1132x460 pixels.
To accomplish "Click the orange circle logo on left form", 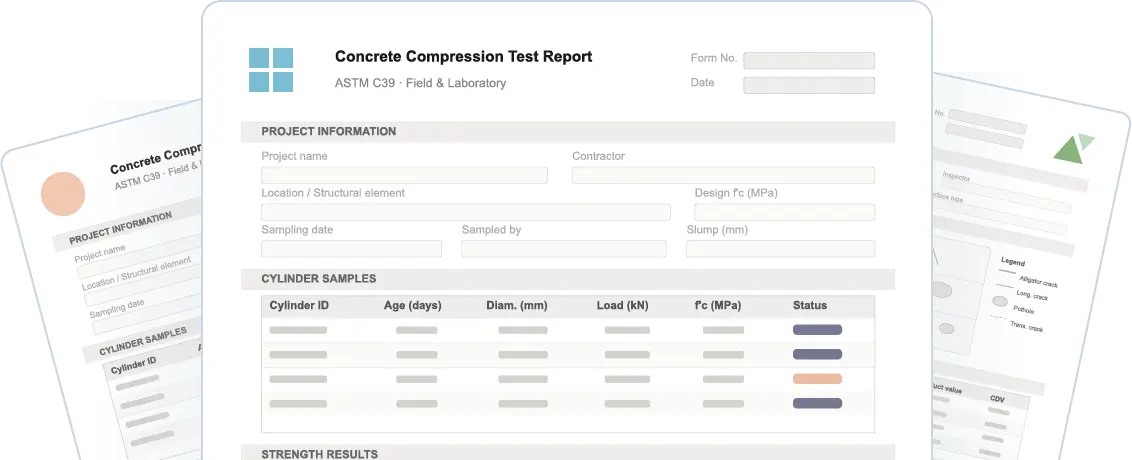I will coord(63,194).
